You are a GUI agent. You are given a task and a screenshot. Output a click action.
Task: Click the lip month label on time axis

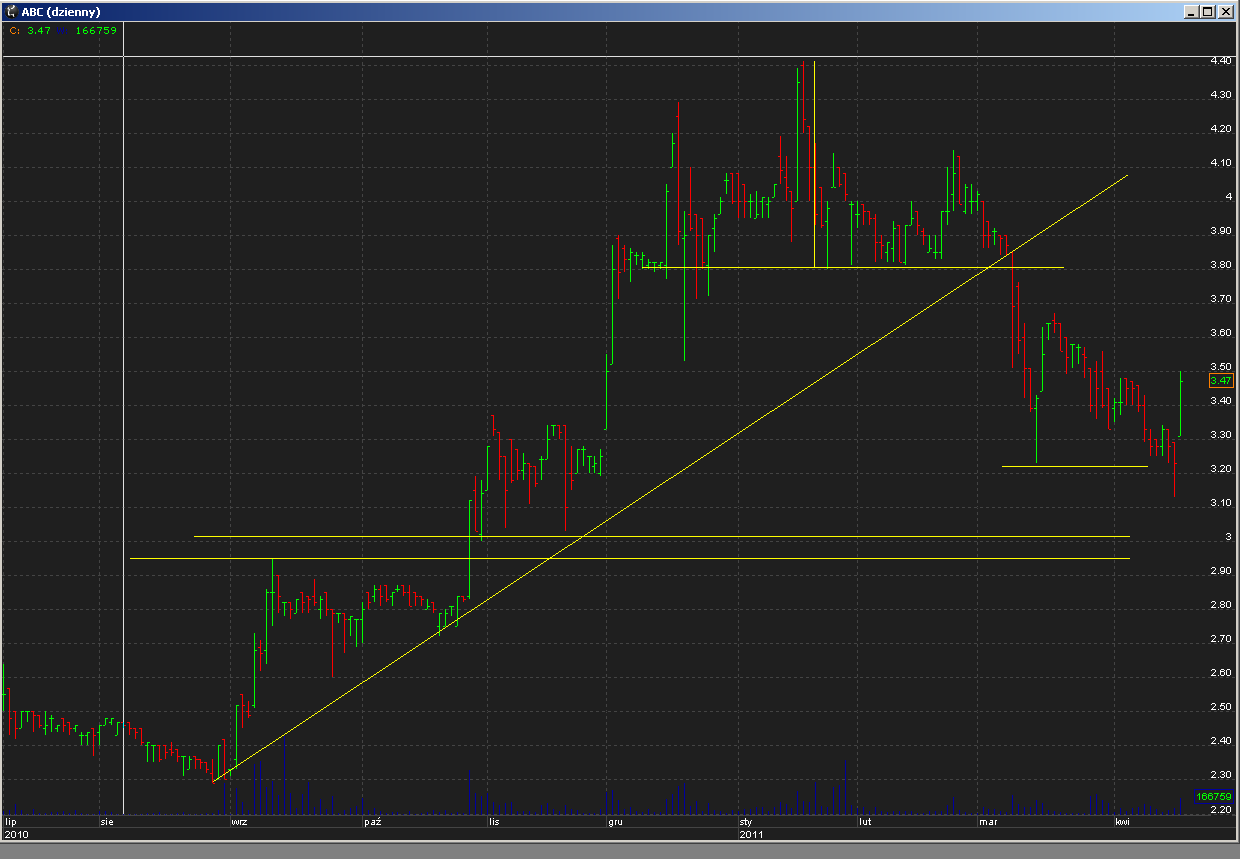click(11, 822)
